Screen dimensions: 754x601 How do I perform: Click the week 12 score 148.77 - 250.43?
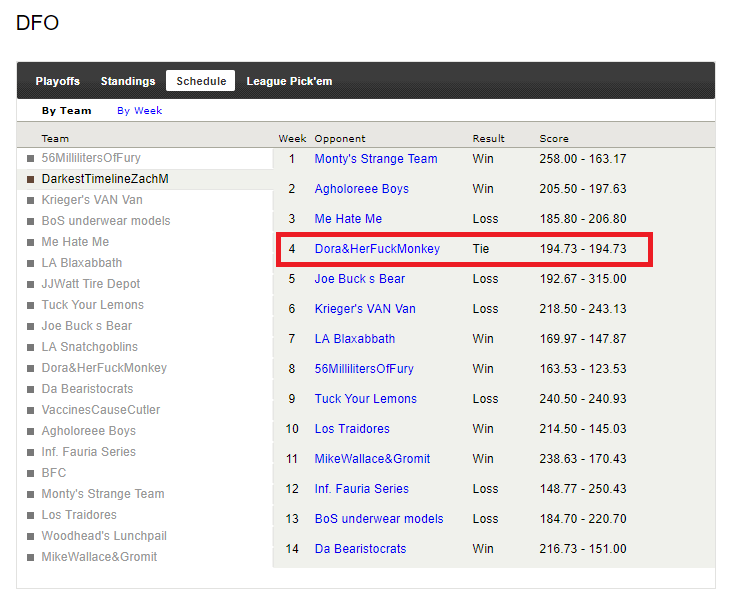pyautogui.click(x=583, y=489)
